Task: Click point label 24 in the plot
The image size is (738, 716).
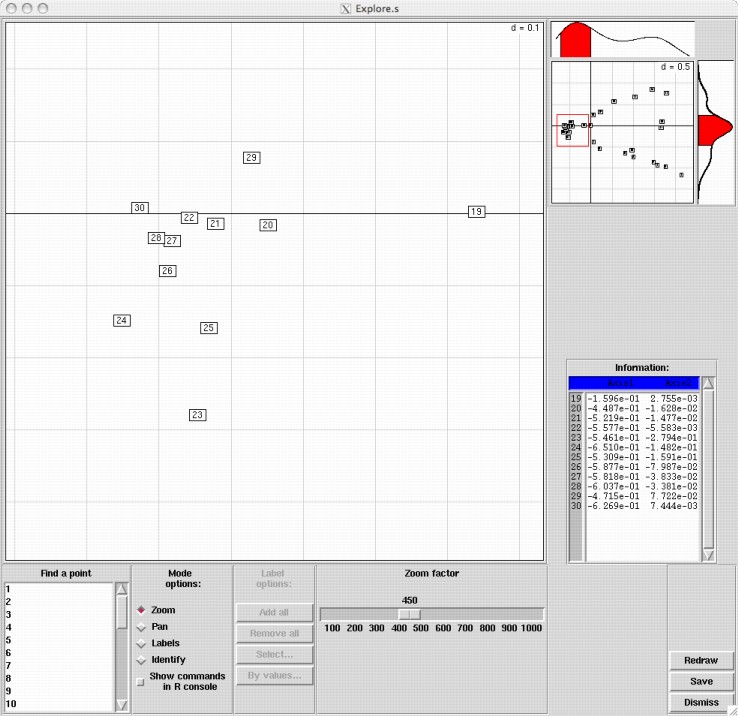Action: (122, 321)
